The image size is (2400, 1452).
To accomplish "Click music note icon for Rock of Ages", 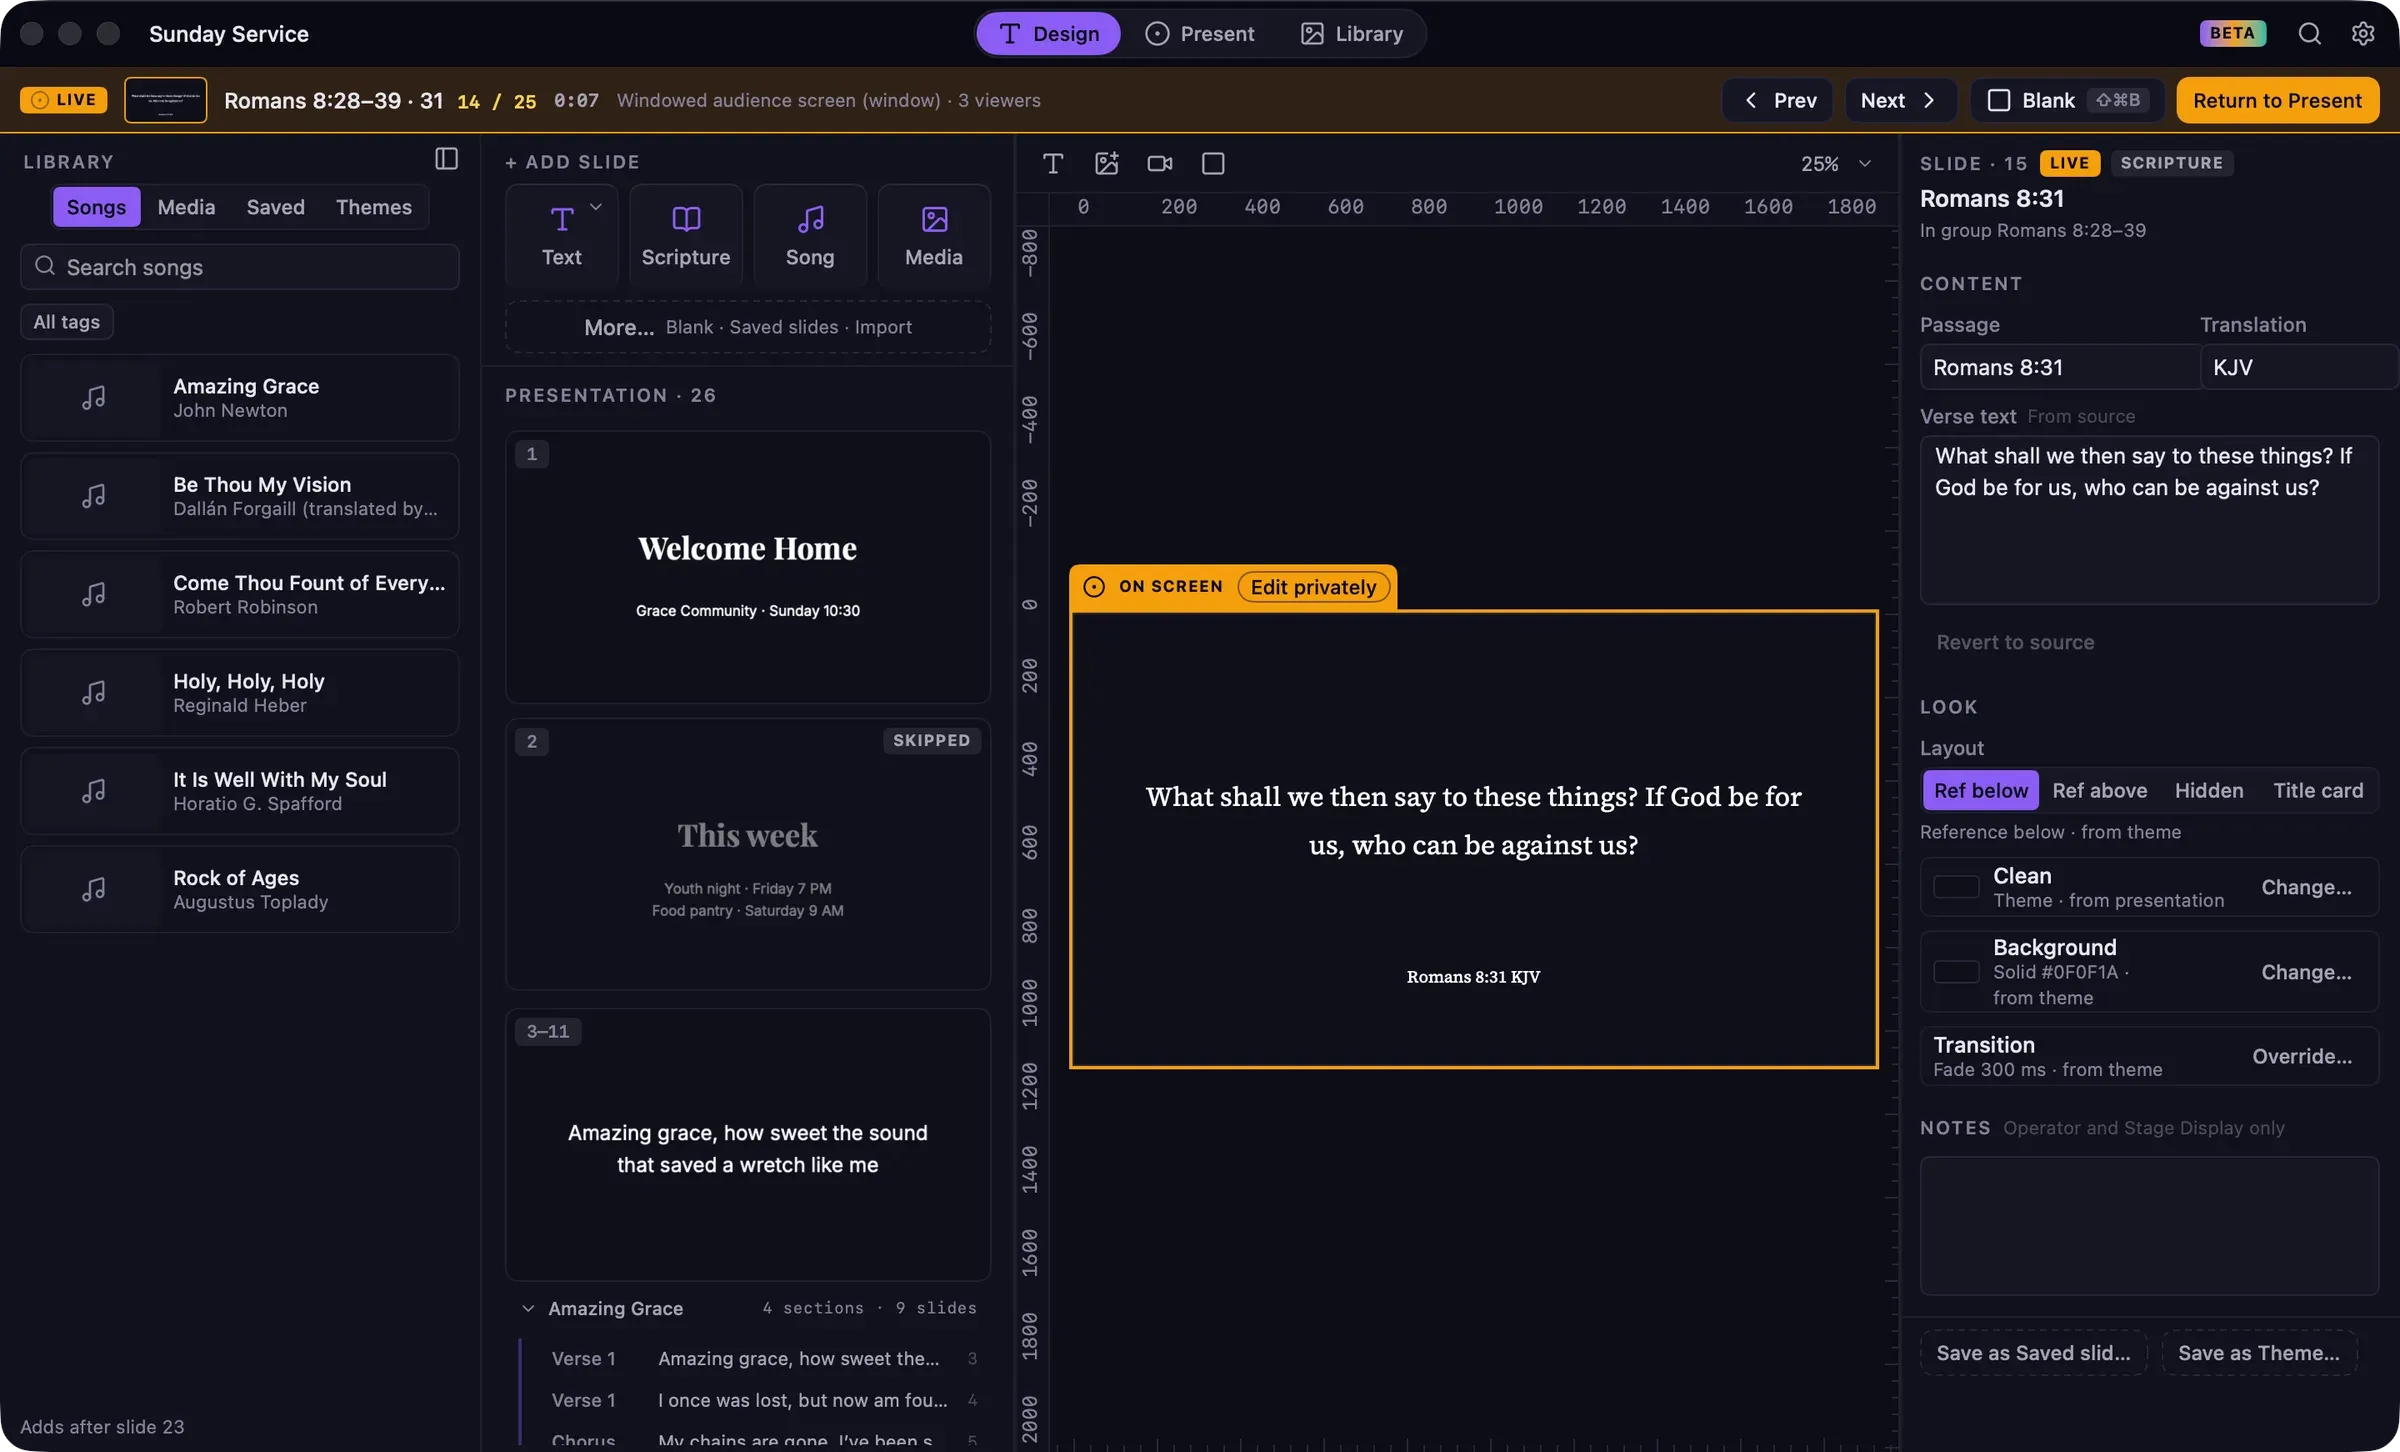I will pos(93,889).
